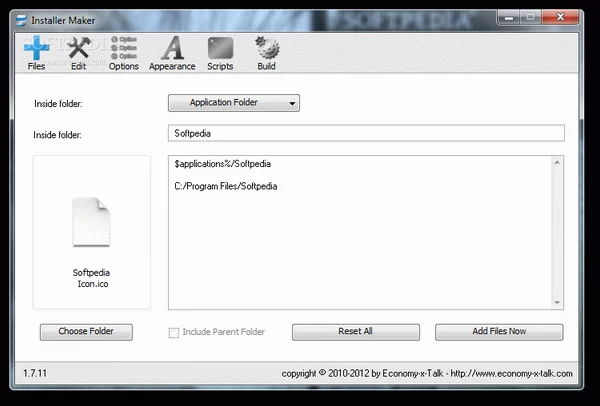This screenshot has height=406, width=600.
Task: Click the Reset All button
Action: [355, 332]
